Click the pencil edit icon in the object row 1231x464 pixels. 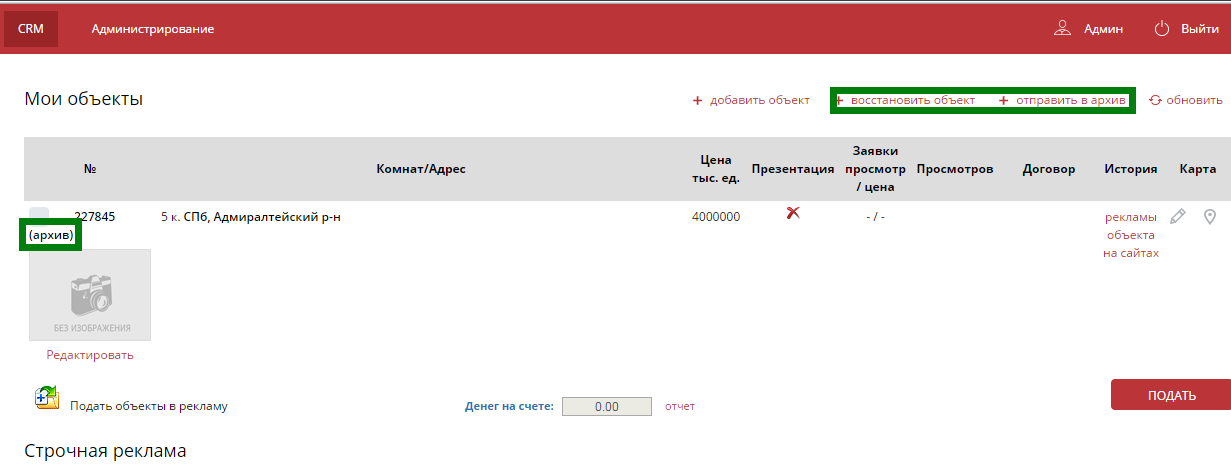[x=1178, y=217]
